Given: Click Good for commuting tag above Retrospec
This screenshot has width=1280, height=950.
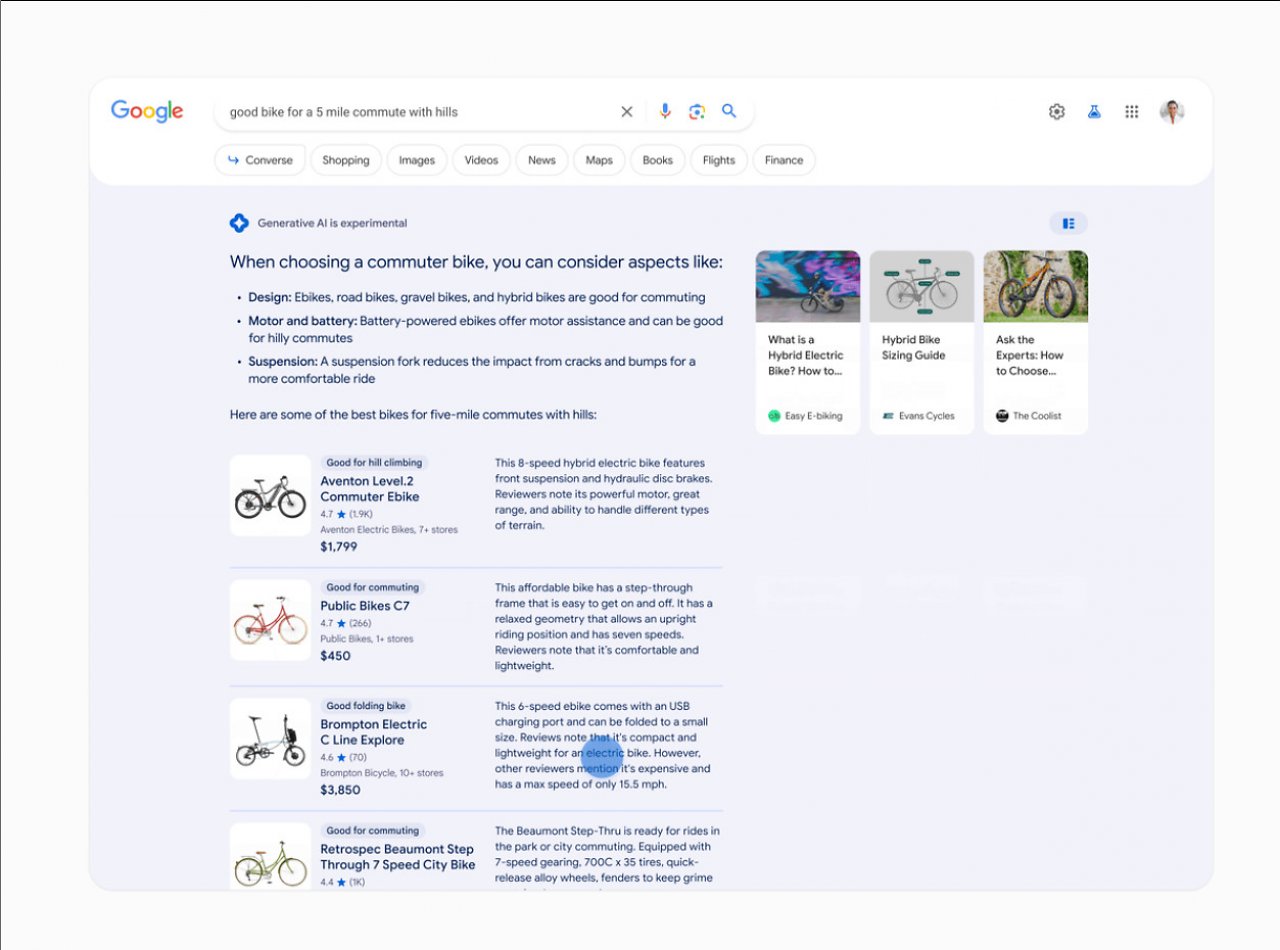Looking at the screenshot, I should [x=372, y=830].
